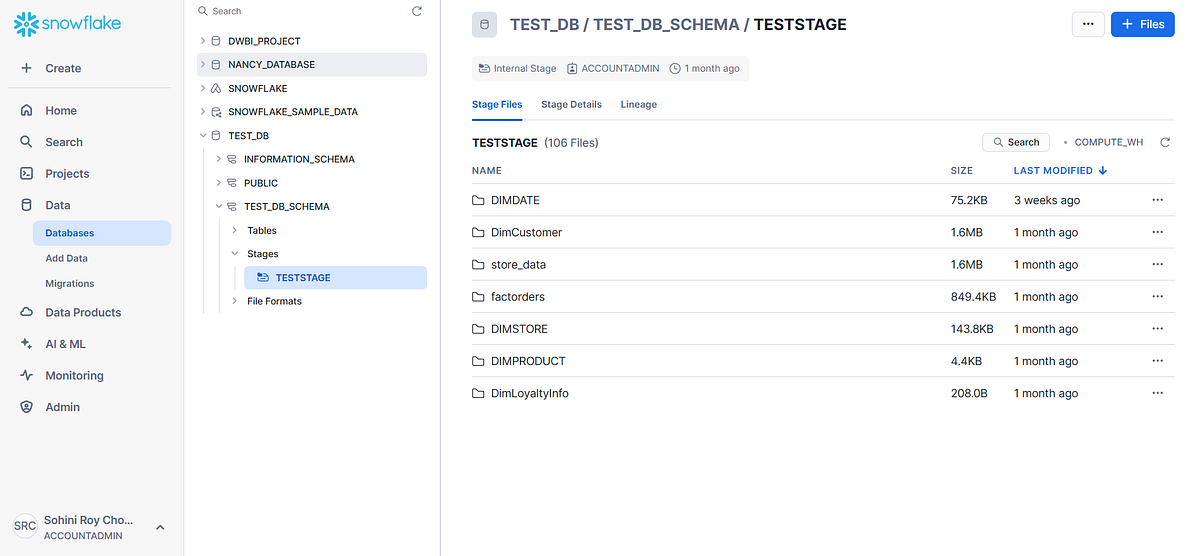Open AI & ML section
This screenshot has height=556, width=1200.
(65, 344)
